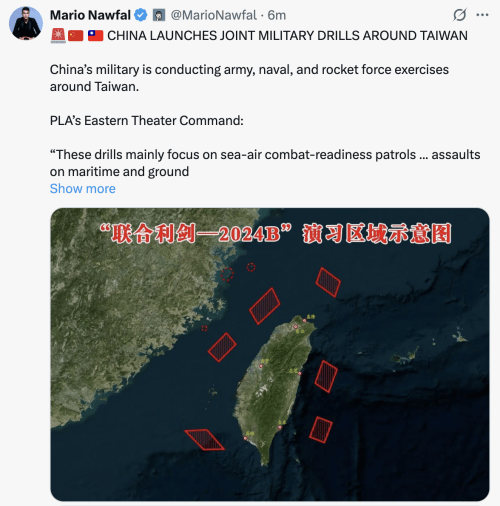Click the Taiwan flag emoji
Screen dimensions: 500x506
click(96, 36)
